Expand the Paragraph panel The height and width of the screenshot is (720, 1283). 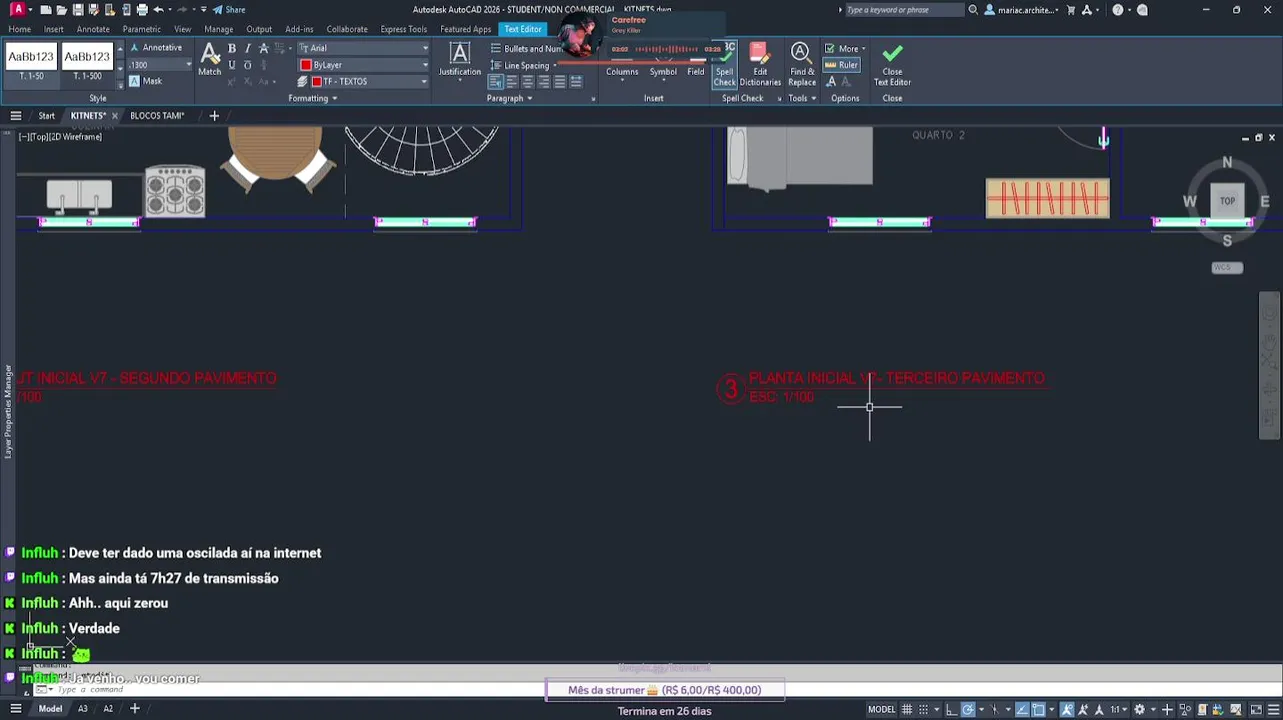point(509,98)
